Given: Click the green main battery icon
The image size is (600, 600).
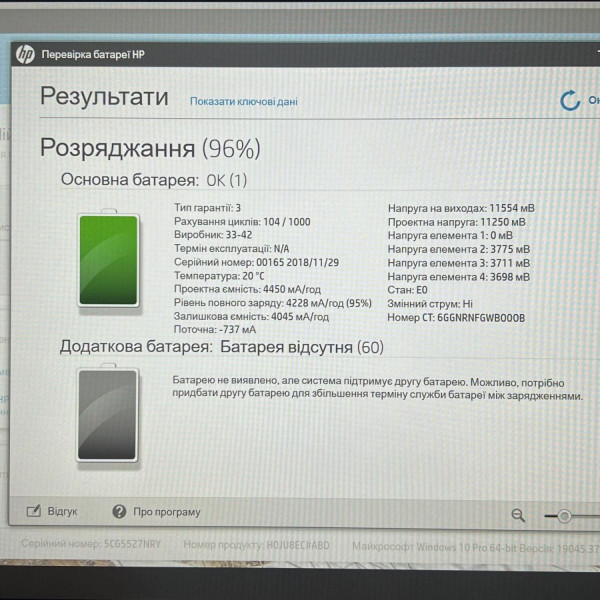Looking at the screenshot, I should (x=109, y=259).
